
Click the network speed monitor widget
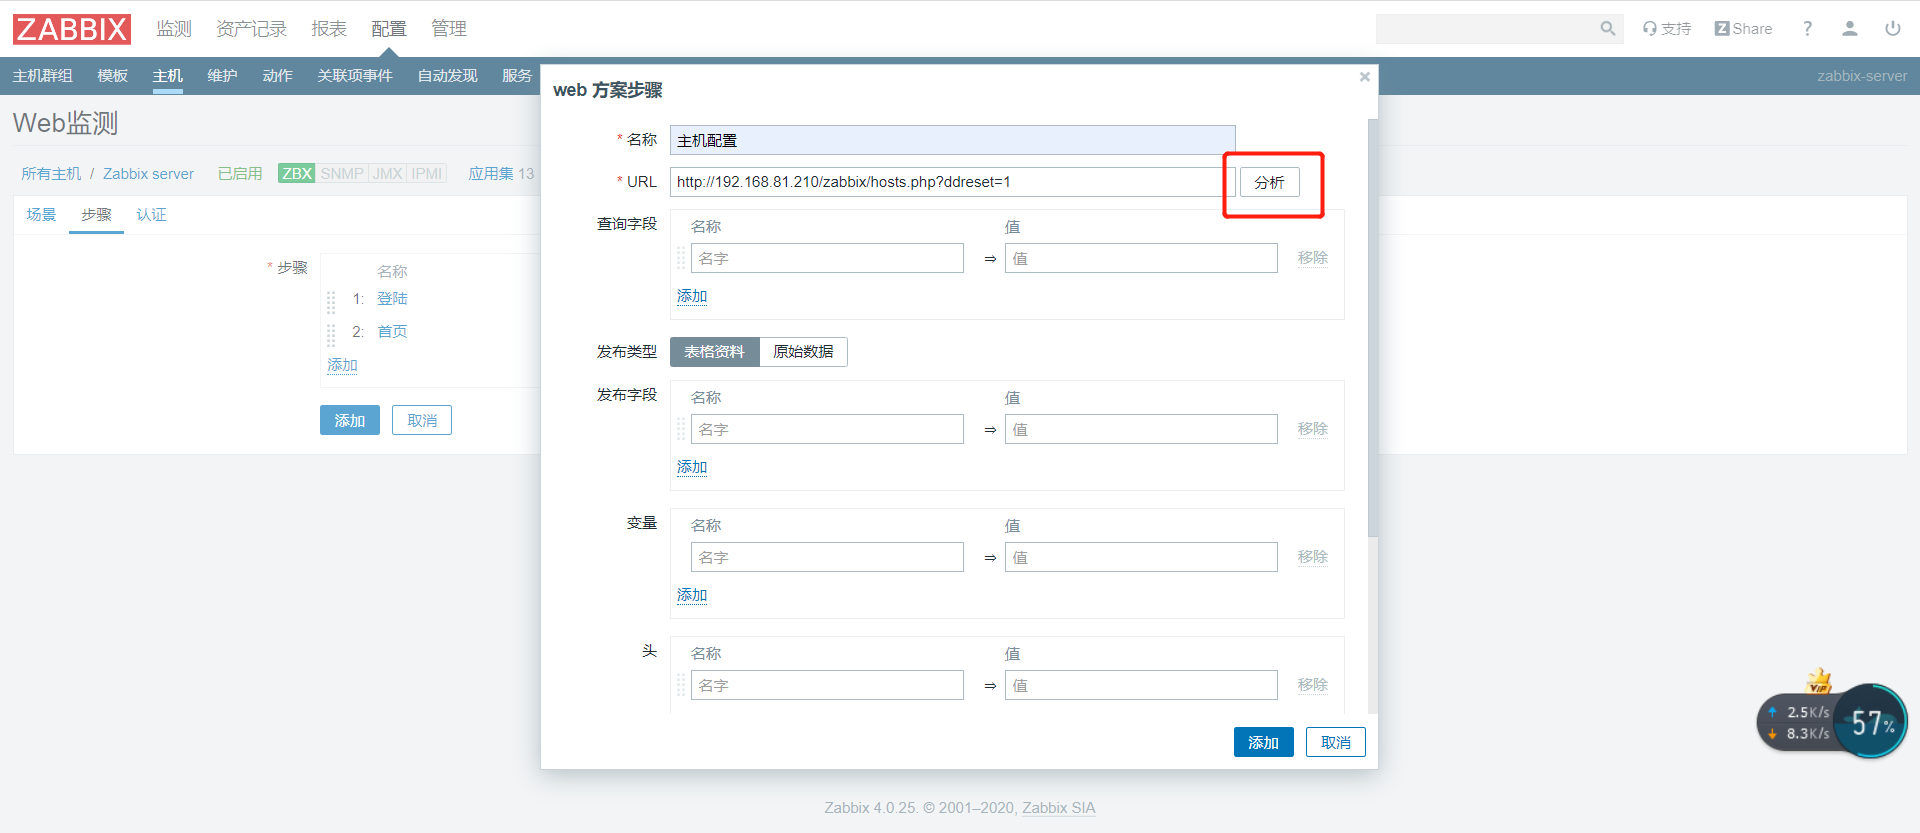point(1799,722)
